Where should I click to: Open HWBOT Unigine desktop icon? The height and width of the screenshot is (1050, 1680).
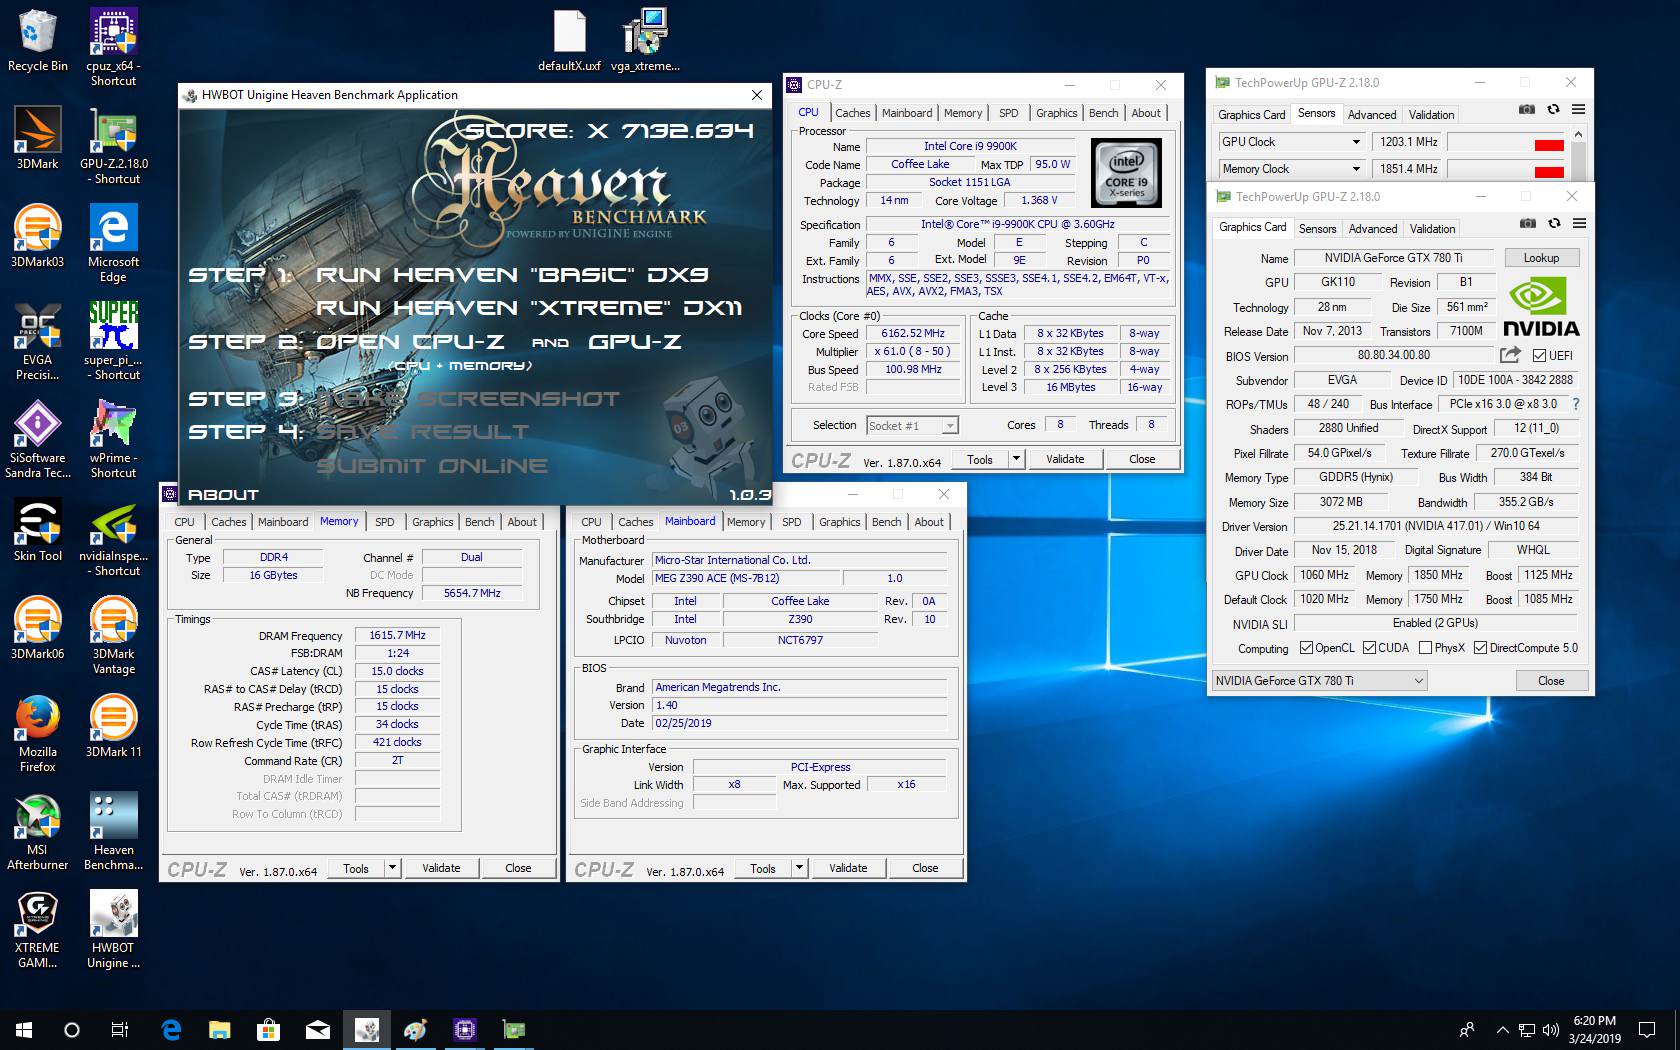[113, 929]
